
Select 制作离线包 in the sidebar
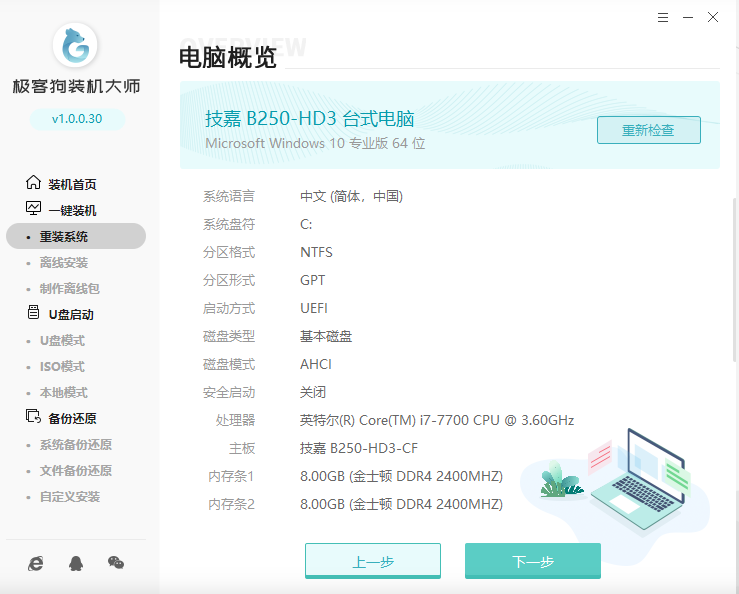[70, 289]
